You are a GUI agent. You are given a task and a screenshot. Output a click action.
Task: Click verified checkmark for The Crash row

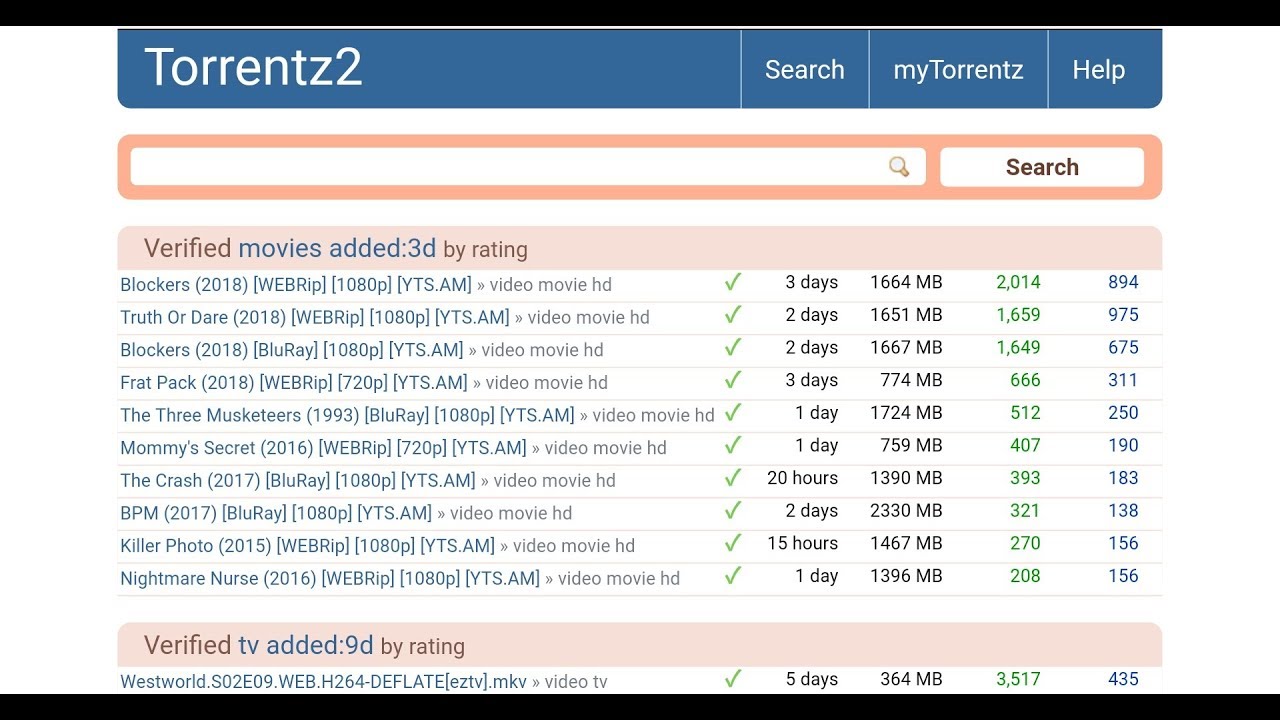(x=733, y=478)
